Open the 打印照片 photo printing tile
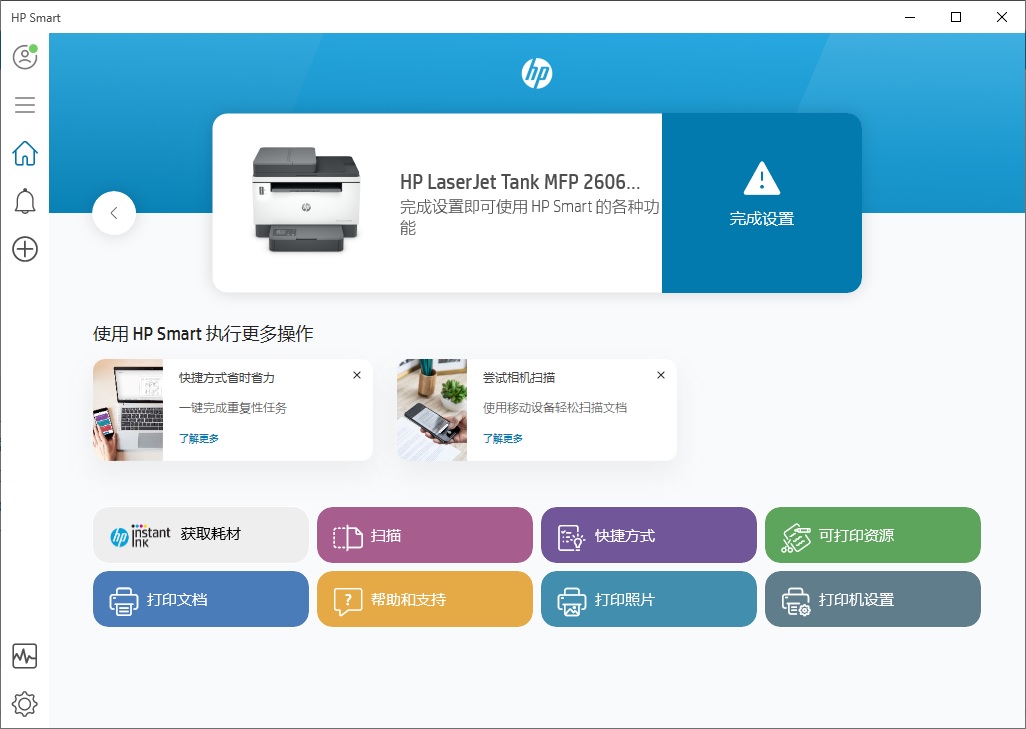The height and width of the screenshot is (729, 1026). tap(648, 599)
